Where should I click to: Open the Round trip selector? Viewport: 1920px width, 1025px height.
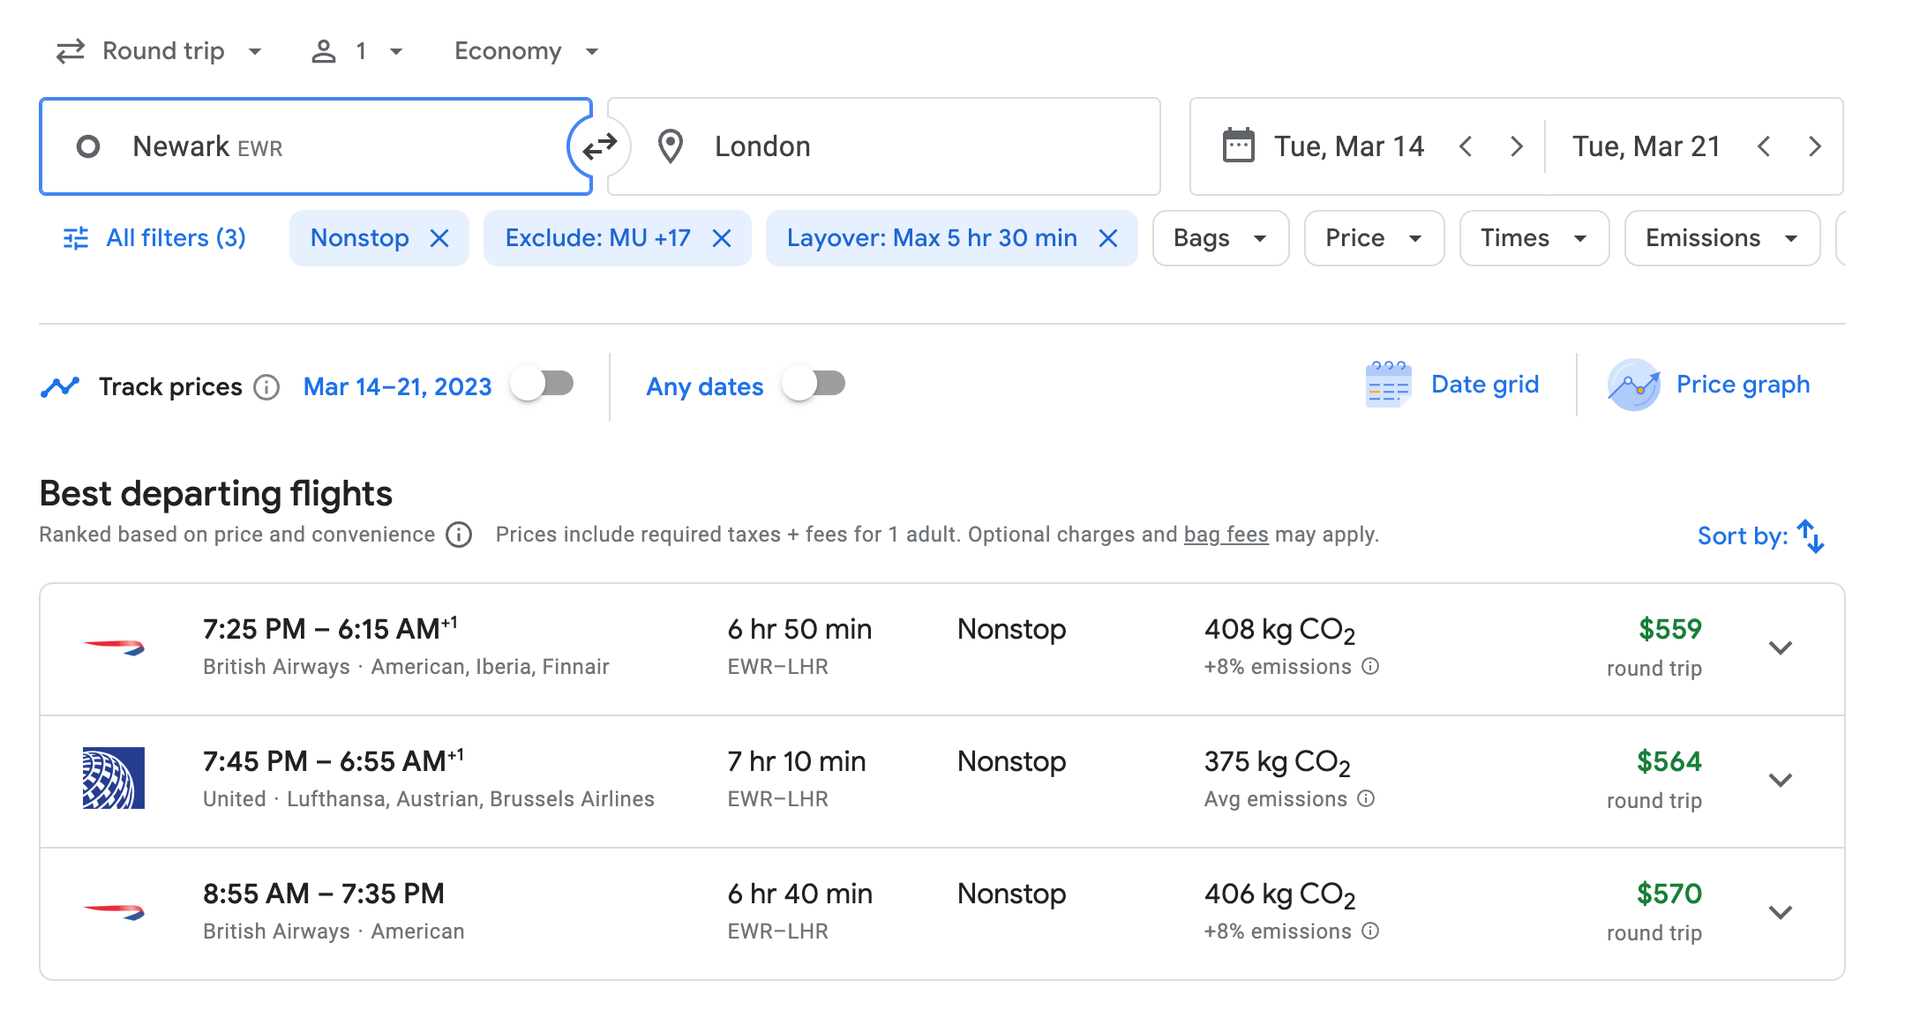click(x=158, y=50)
